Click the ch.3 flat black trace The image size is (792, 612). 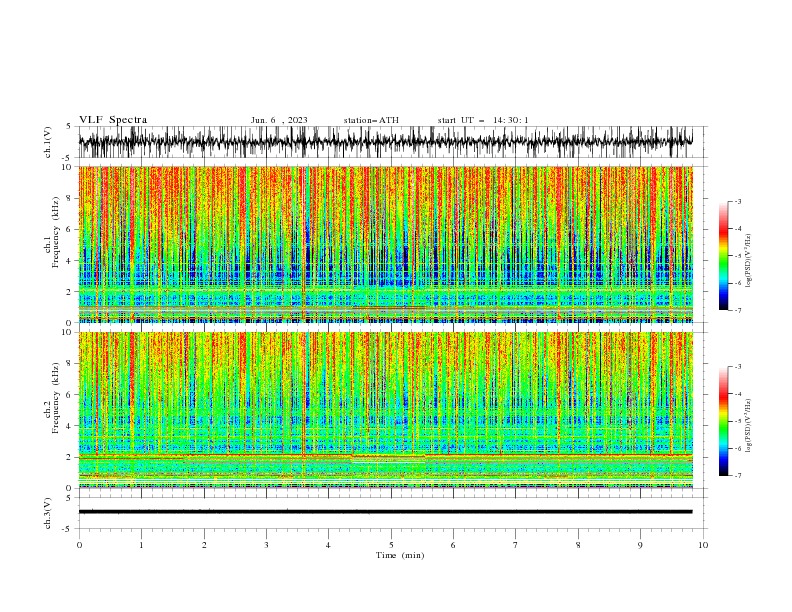tap(385, 512)
